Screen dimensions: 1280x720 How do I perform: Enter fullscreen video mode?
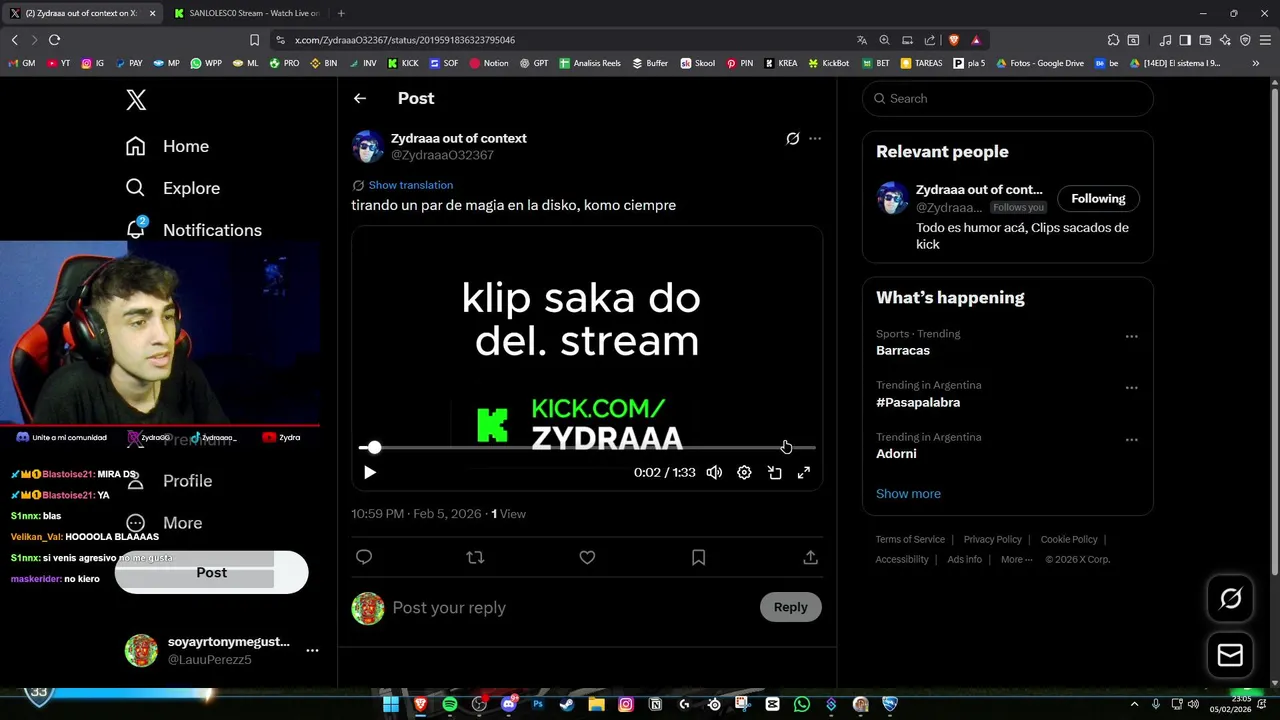coord(804,473)
